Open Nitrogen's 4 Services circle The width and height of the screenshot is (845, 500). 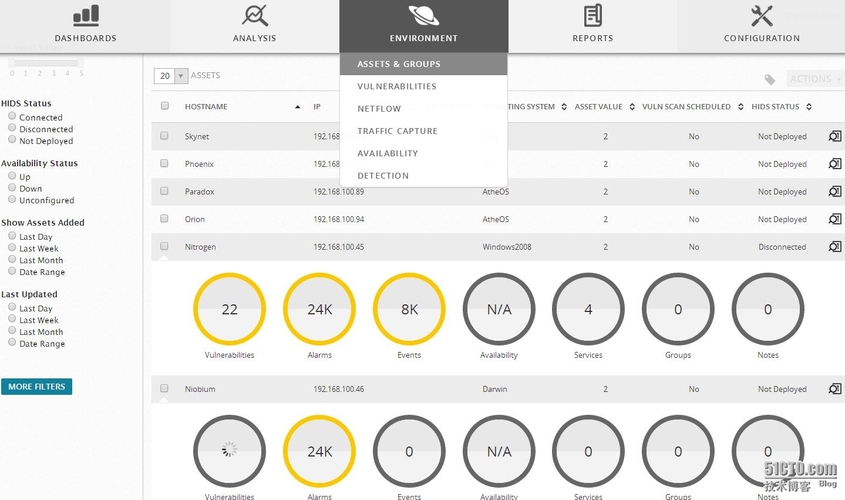click(588, 309)
